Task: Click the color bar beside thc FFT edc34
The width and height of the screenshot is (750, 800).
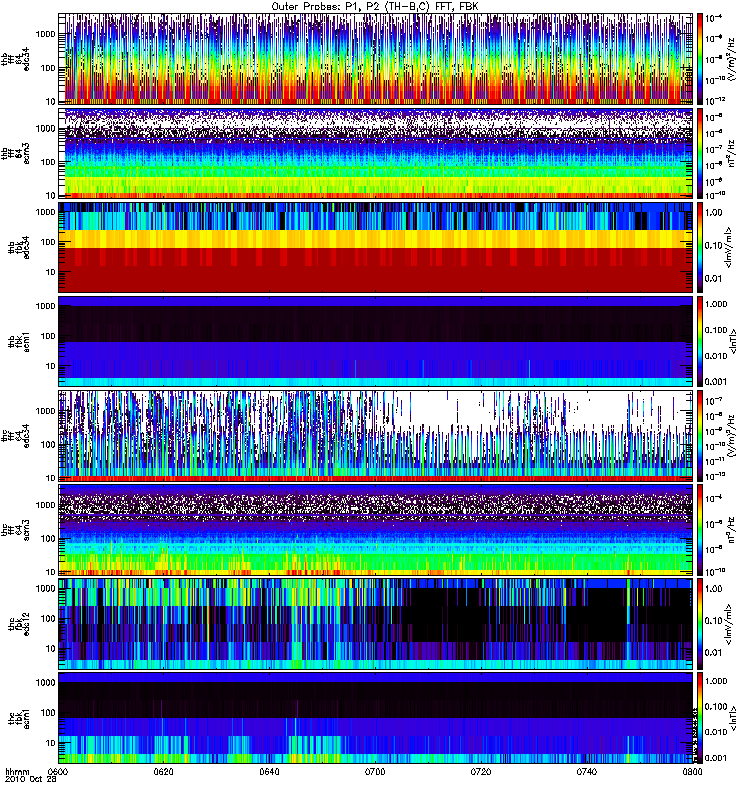Action: pos(700,436)
